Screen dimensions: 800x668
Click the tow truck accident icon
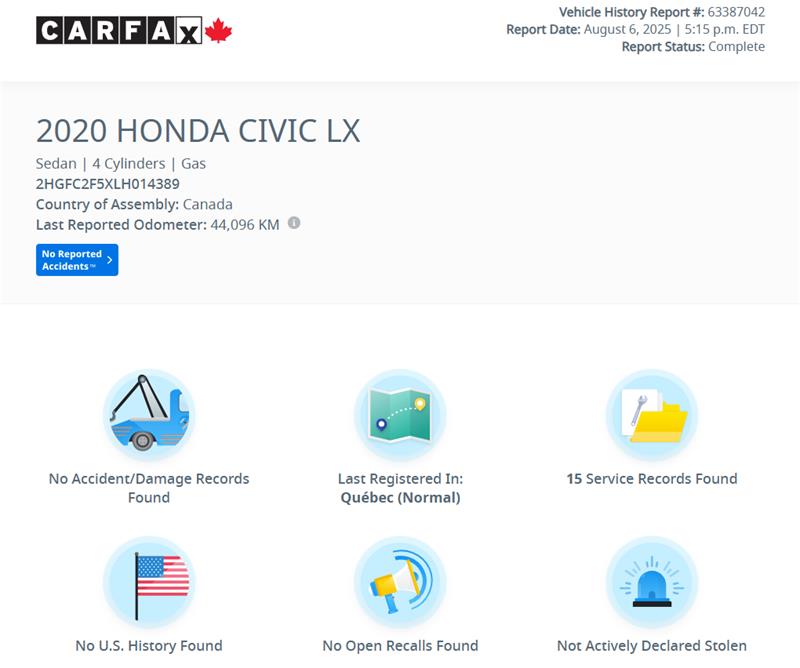click(149, 415)
